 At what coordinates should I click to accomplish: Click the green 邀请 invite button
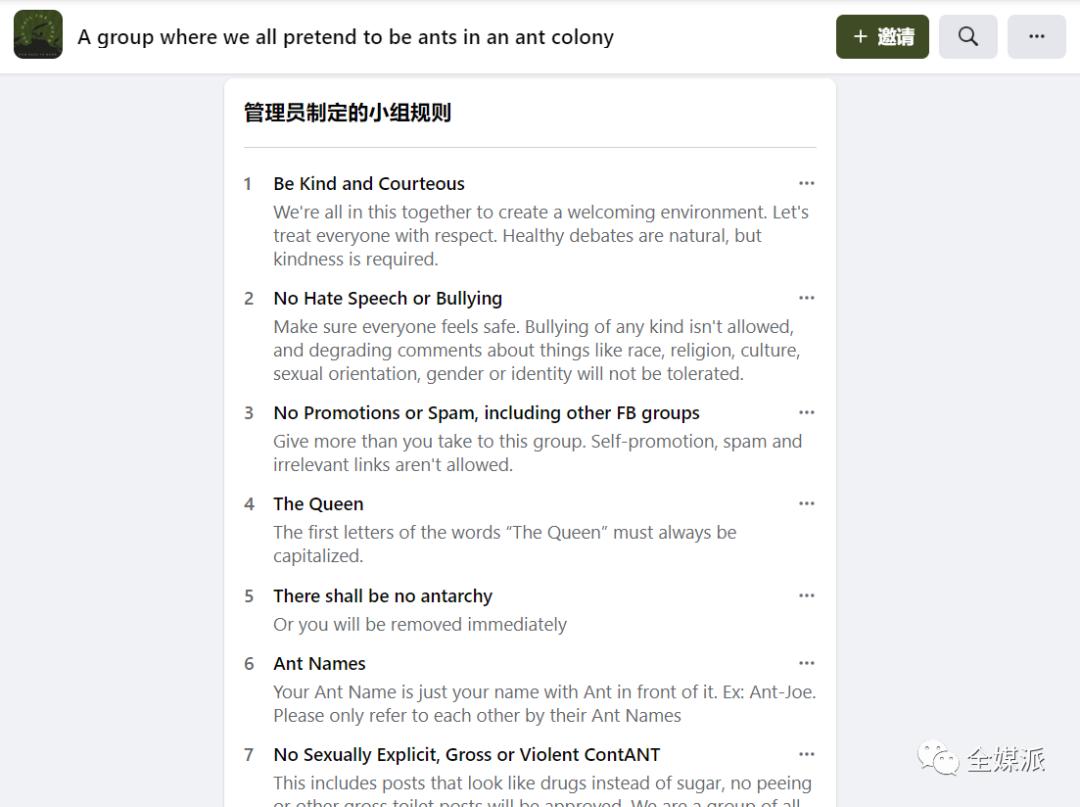pos(882,37)
